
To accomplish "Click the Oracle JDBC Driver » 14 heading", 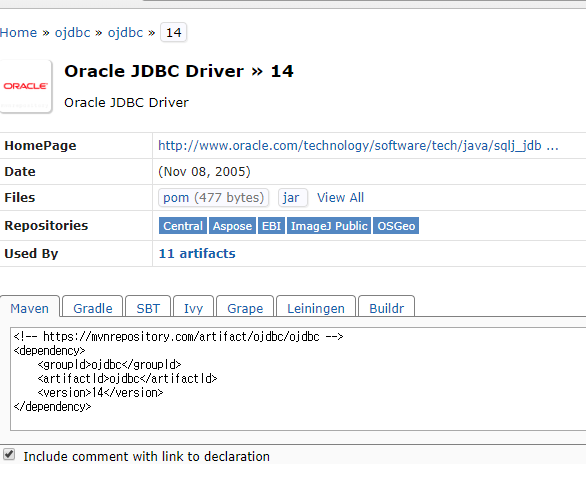I will pyautogui.click(x=179, y=71).
